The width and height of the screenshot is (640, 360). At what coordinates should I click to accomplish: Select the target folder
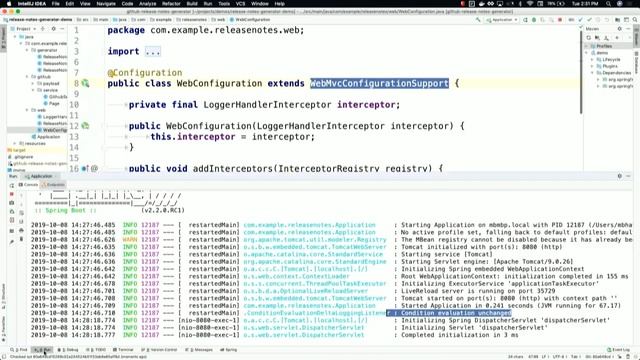coord(16,150)
